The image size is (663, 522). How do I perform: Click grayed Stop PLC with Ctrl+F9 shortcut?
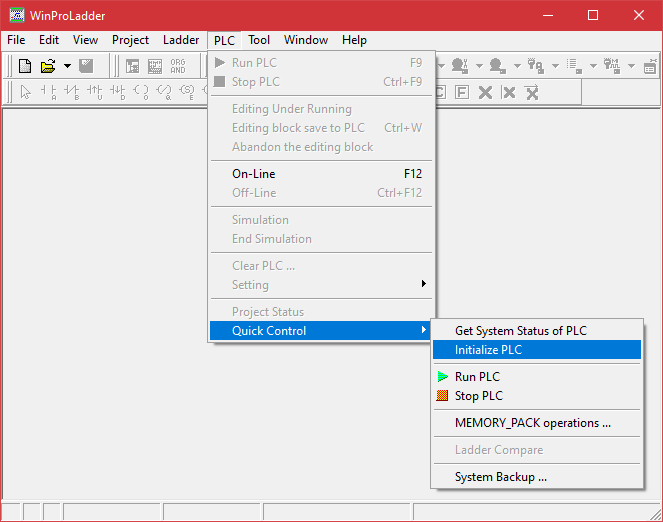coord(321,82)
